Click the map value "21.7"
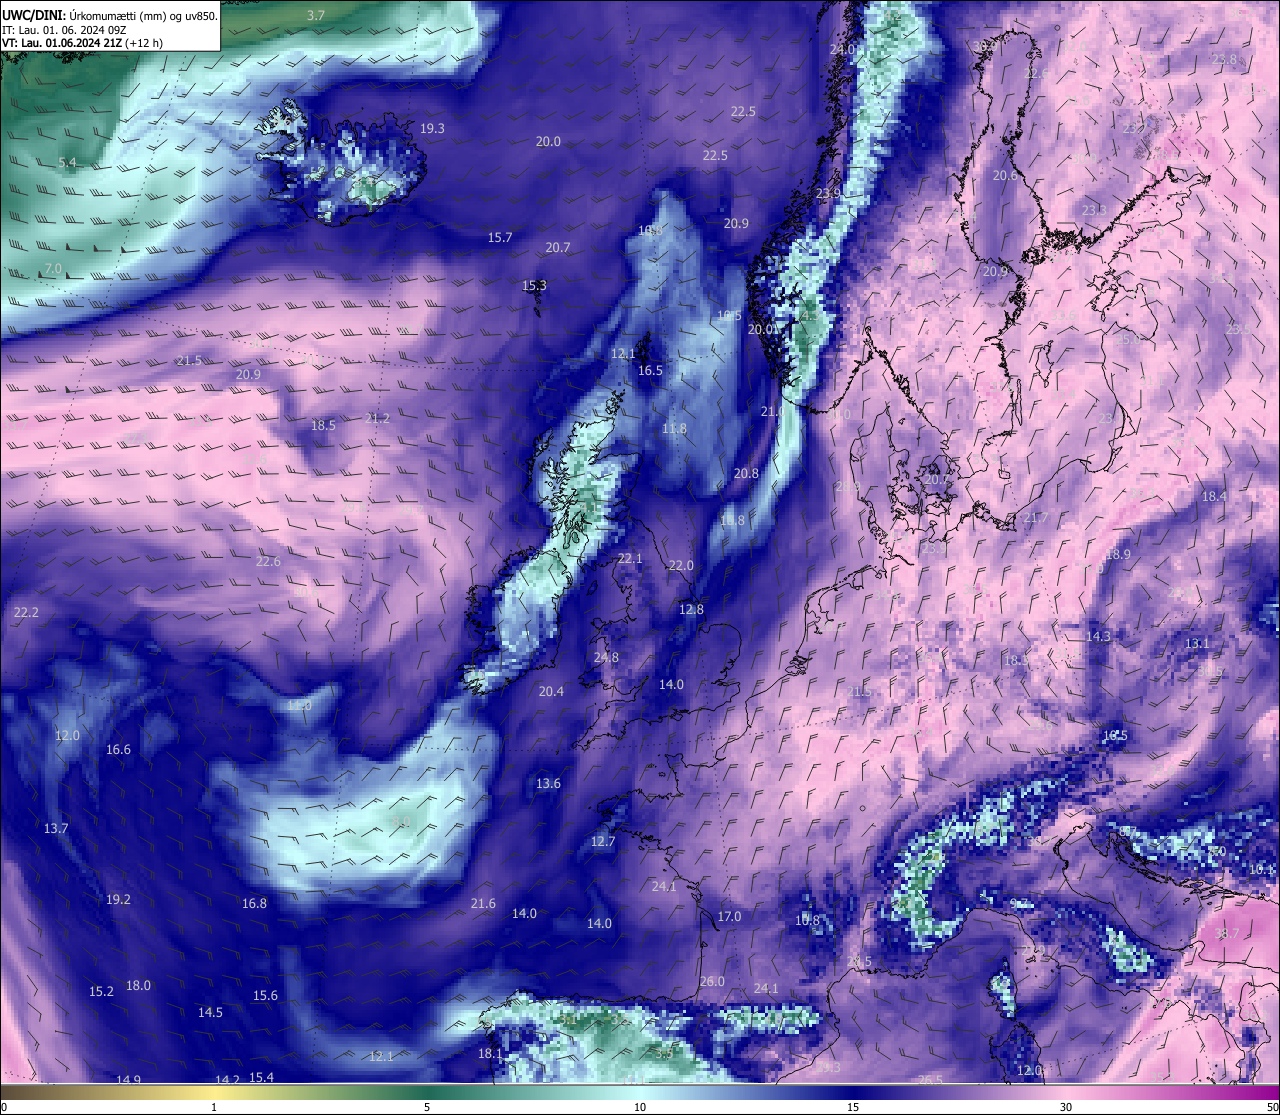Screen dimensions: 1280x1115 click(x=1035, y=517)
